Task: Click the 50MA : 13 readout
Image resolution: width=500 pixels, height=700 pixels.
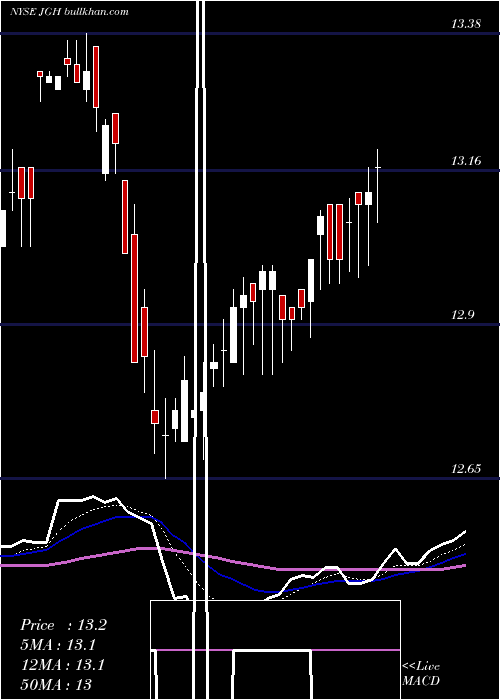Action: click(56, 684)
